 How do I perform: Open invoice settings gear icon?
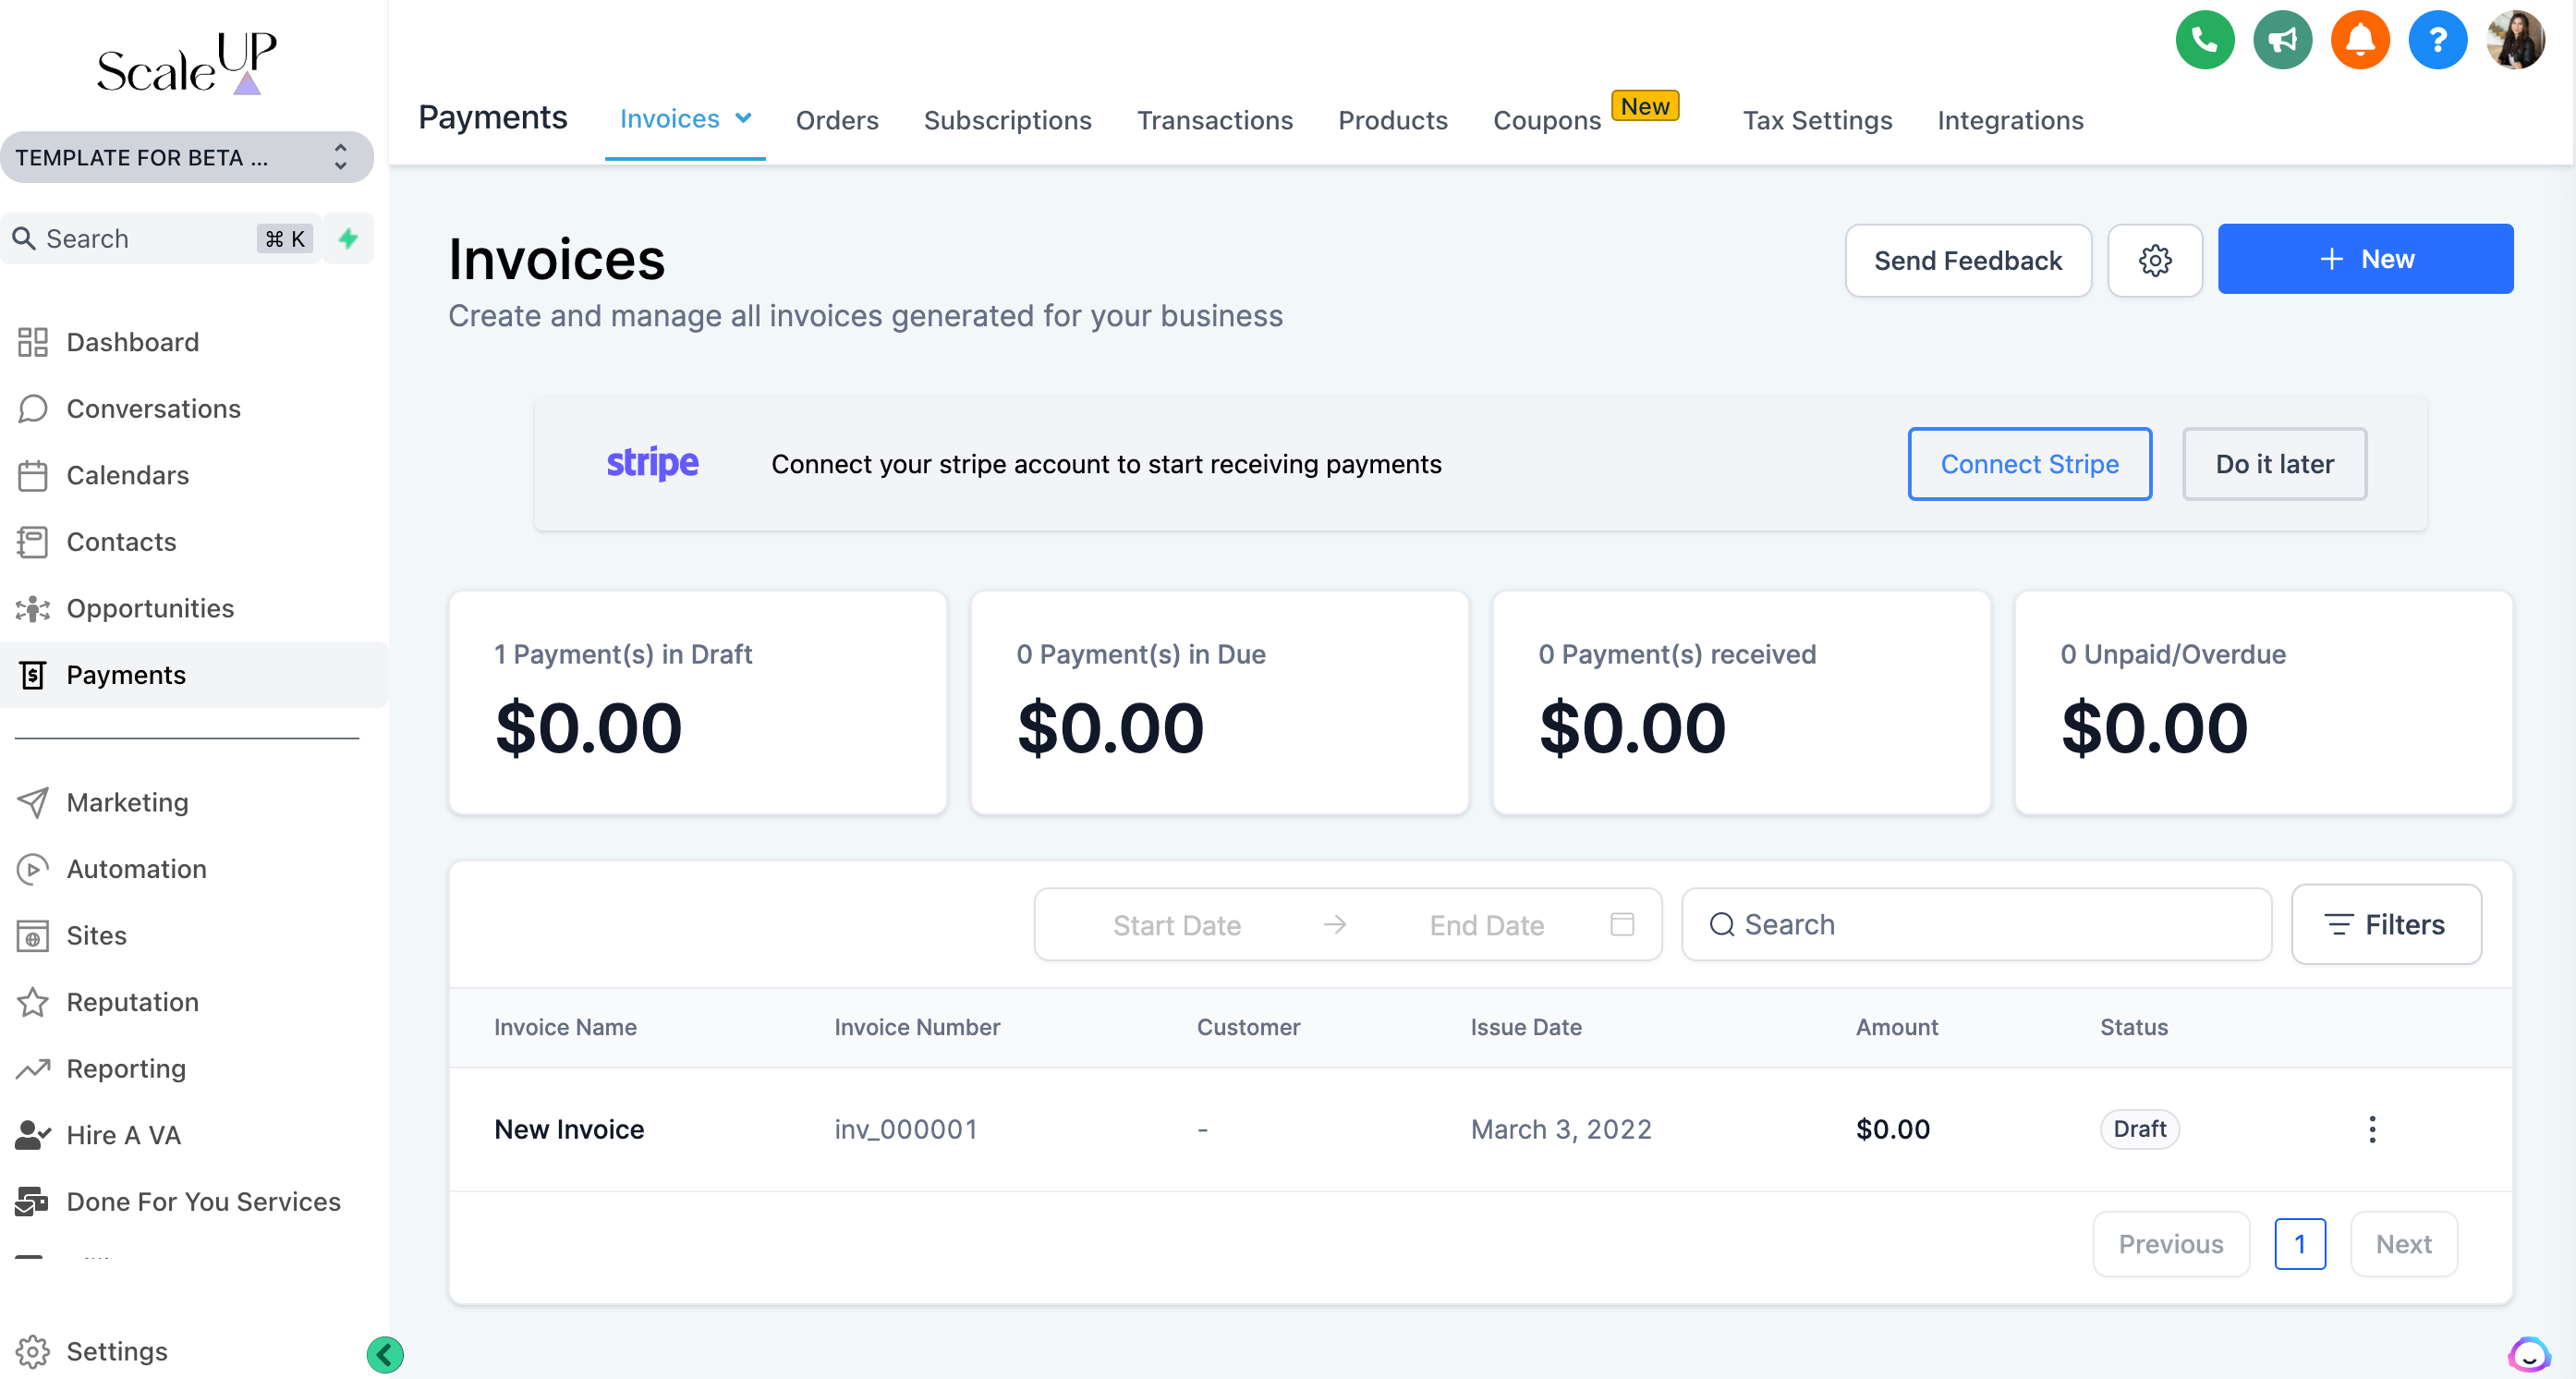(2154, 260)
